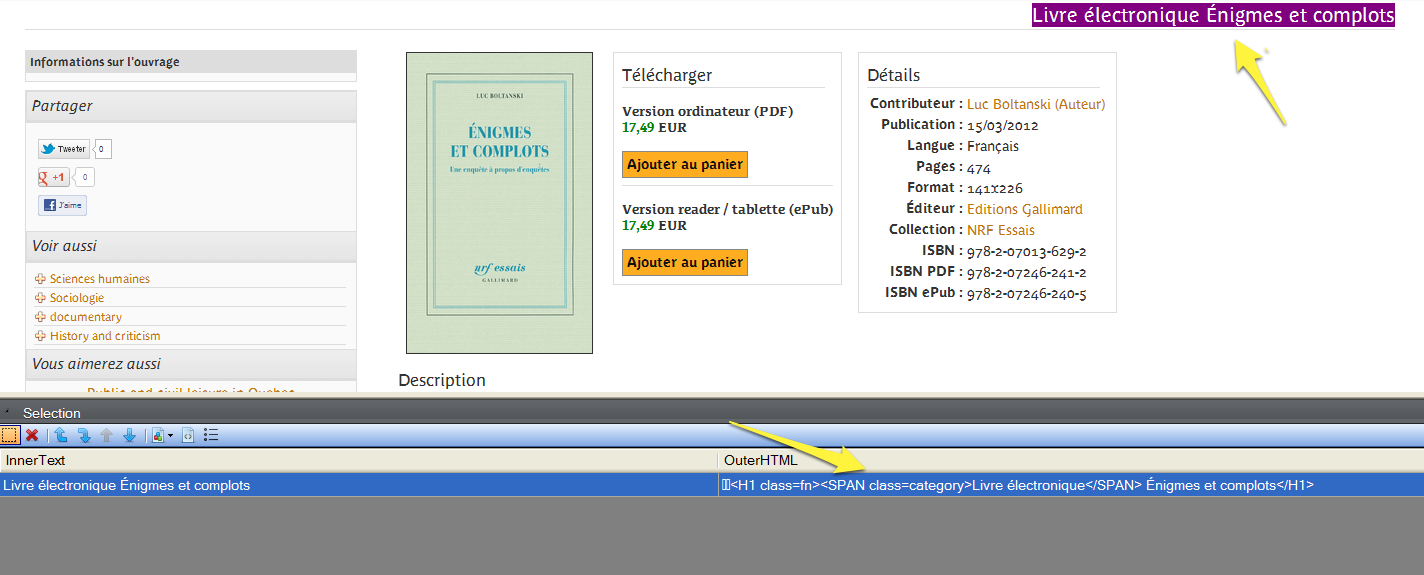
Task: Click the Google +1 button
Action: click(x=54, y=178)
